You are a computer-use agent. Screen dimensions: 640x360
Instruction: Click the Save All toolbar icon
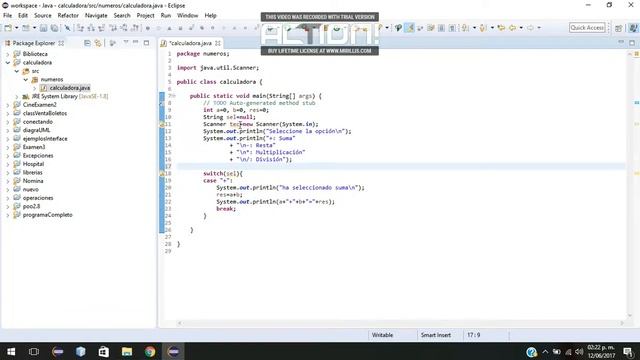pos(54,28)
